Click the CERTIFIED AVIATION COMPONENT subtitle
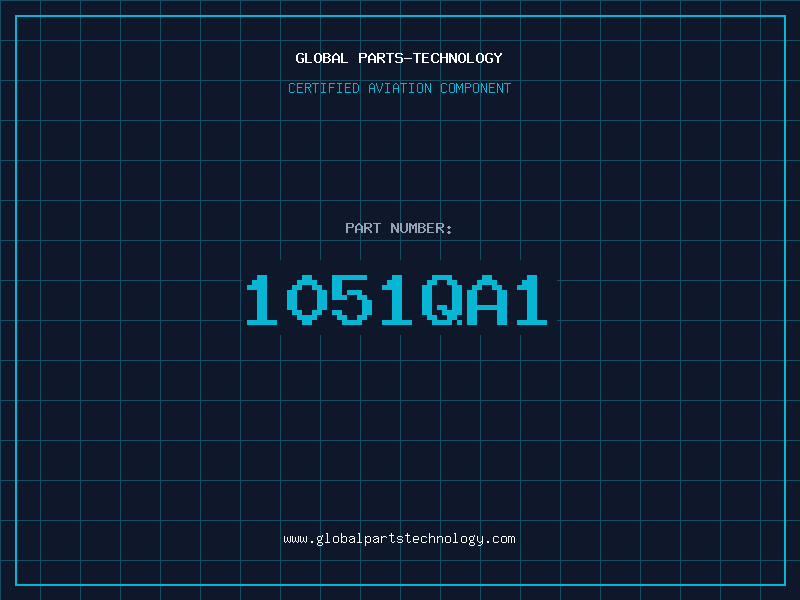Image resolution: width=800 pixels, height=600 pixels. (x=399, y=88)
